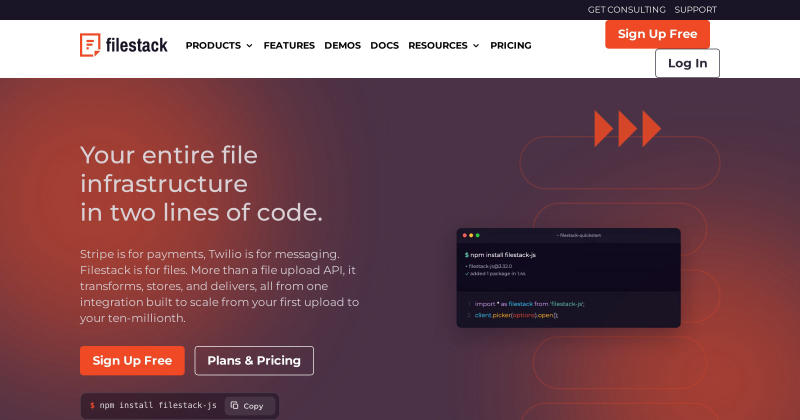The width and height of the screenshot is (800, 420).
Task: Copy the npm install command
Action: tap(249, 406)
